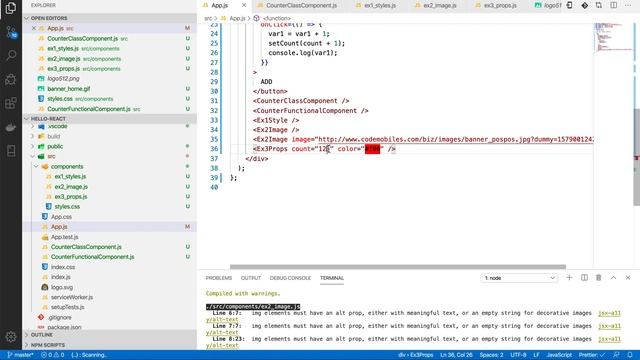Open notifications bell in status bar
640x360 pixels.
tap(630, 355)
